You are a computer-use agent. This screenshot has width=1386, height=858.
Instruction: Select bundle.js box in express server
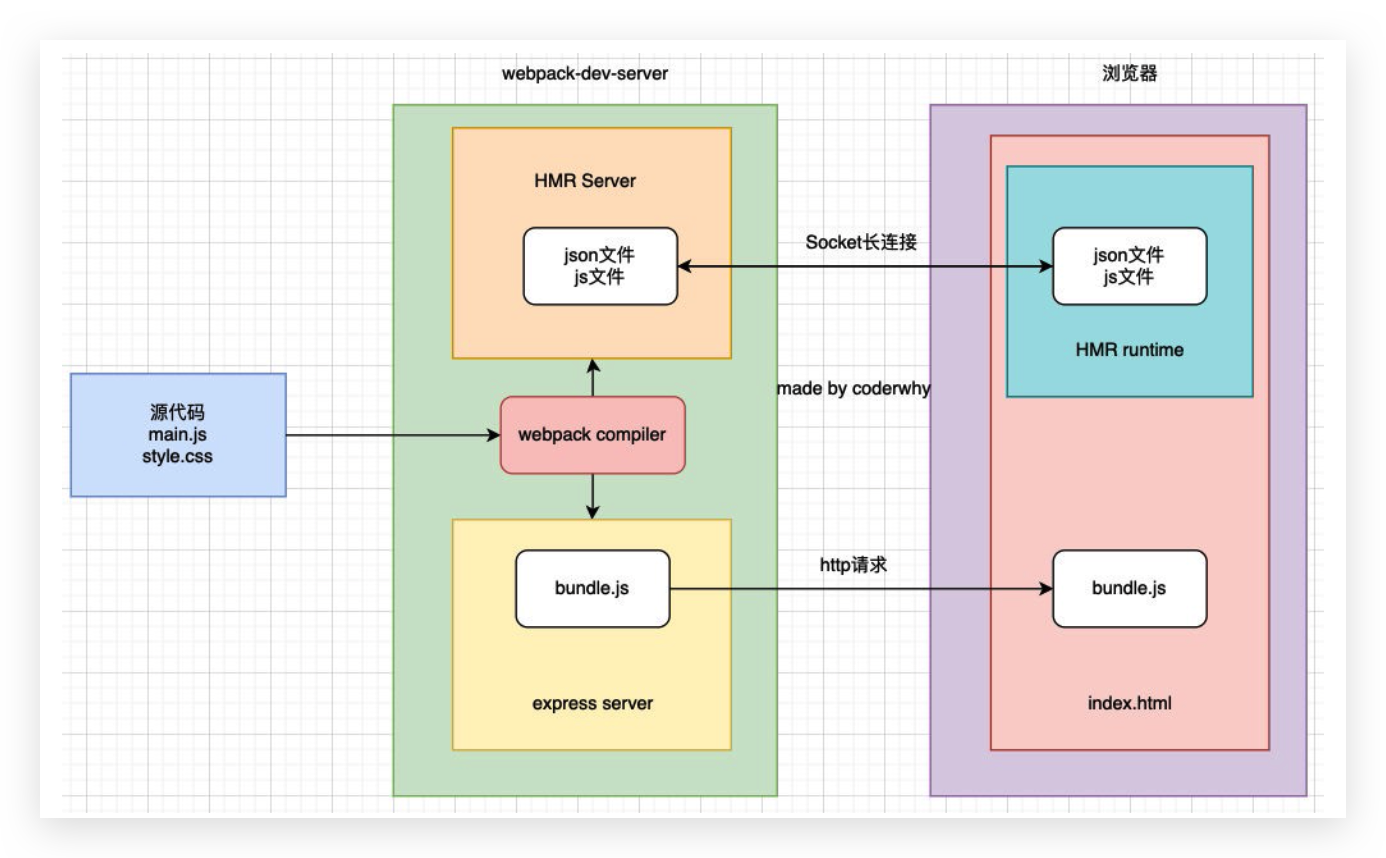click(x=592, y=588)
